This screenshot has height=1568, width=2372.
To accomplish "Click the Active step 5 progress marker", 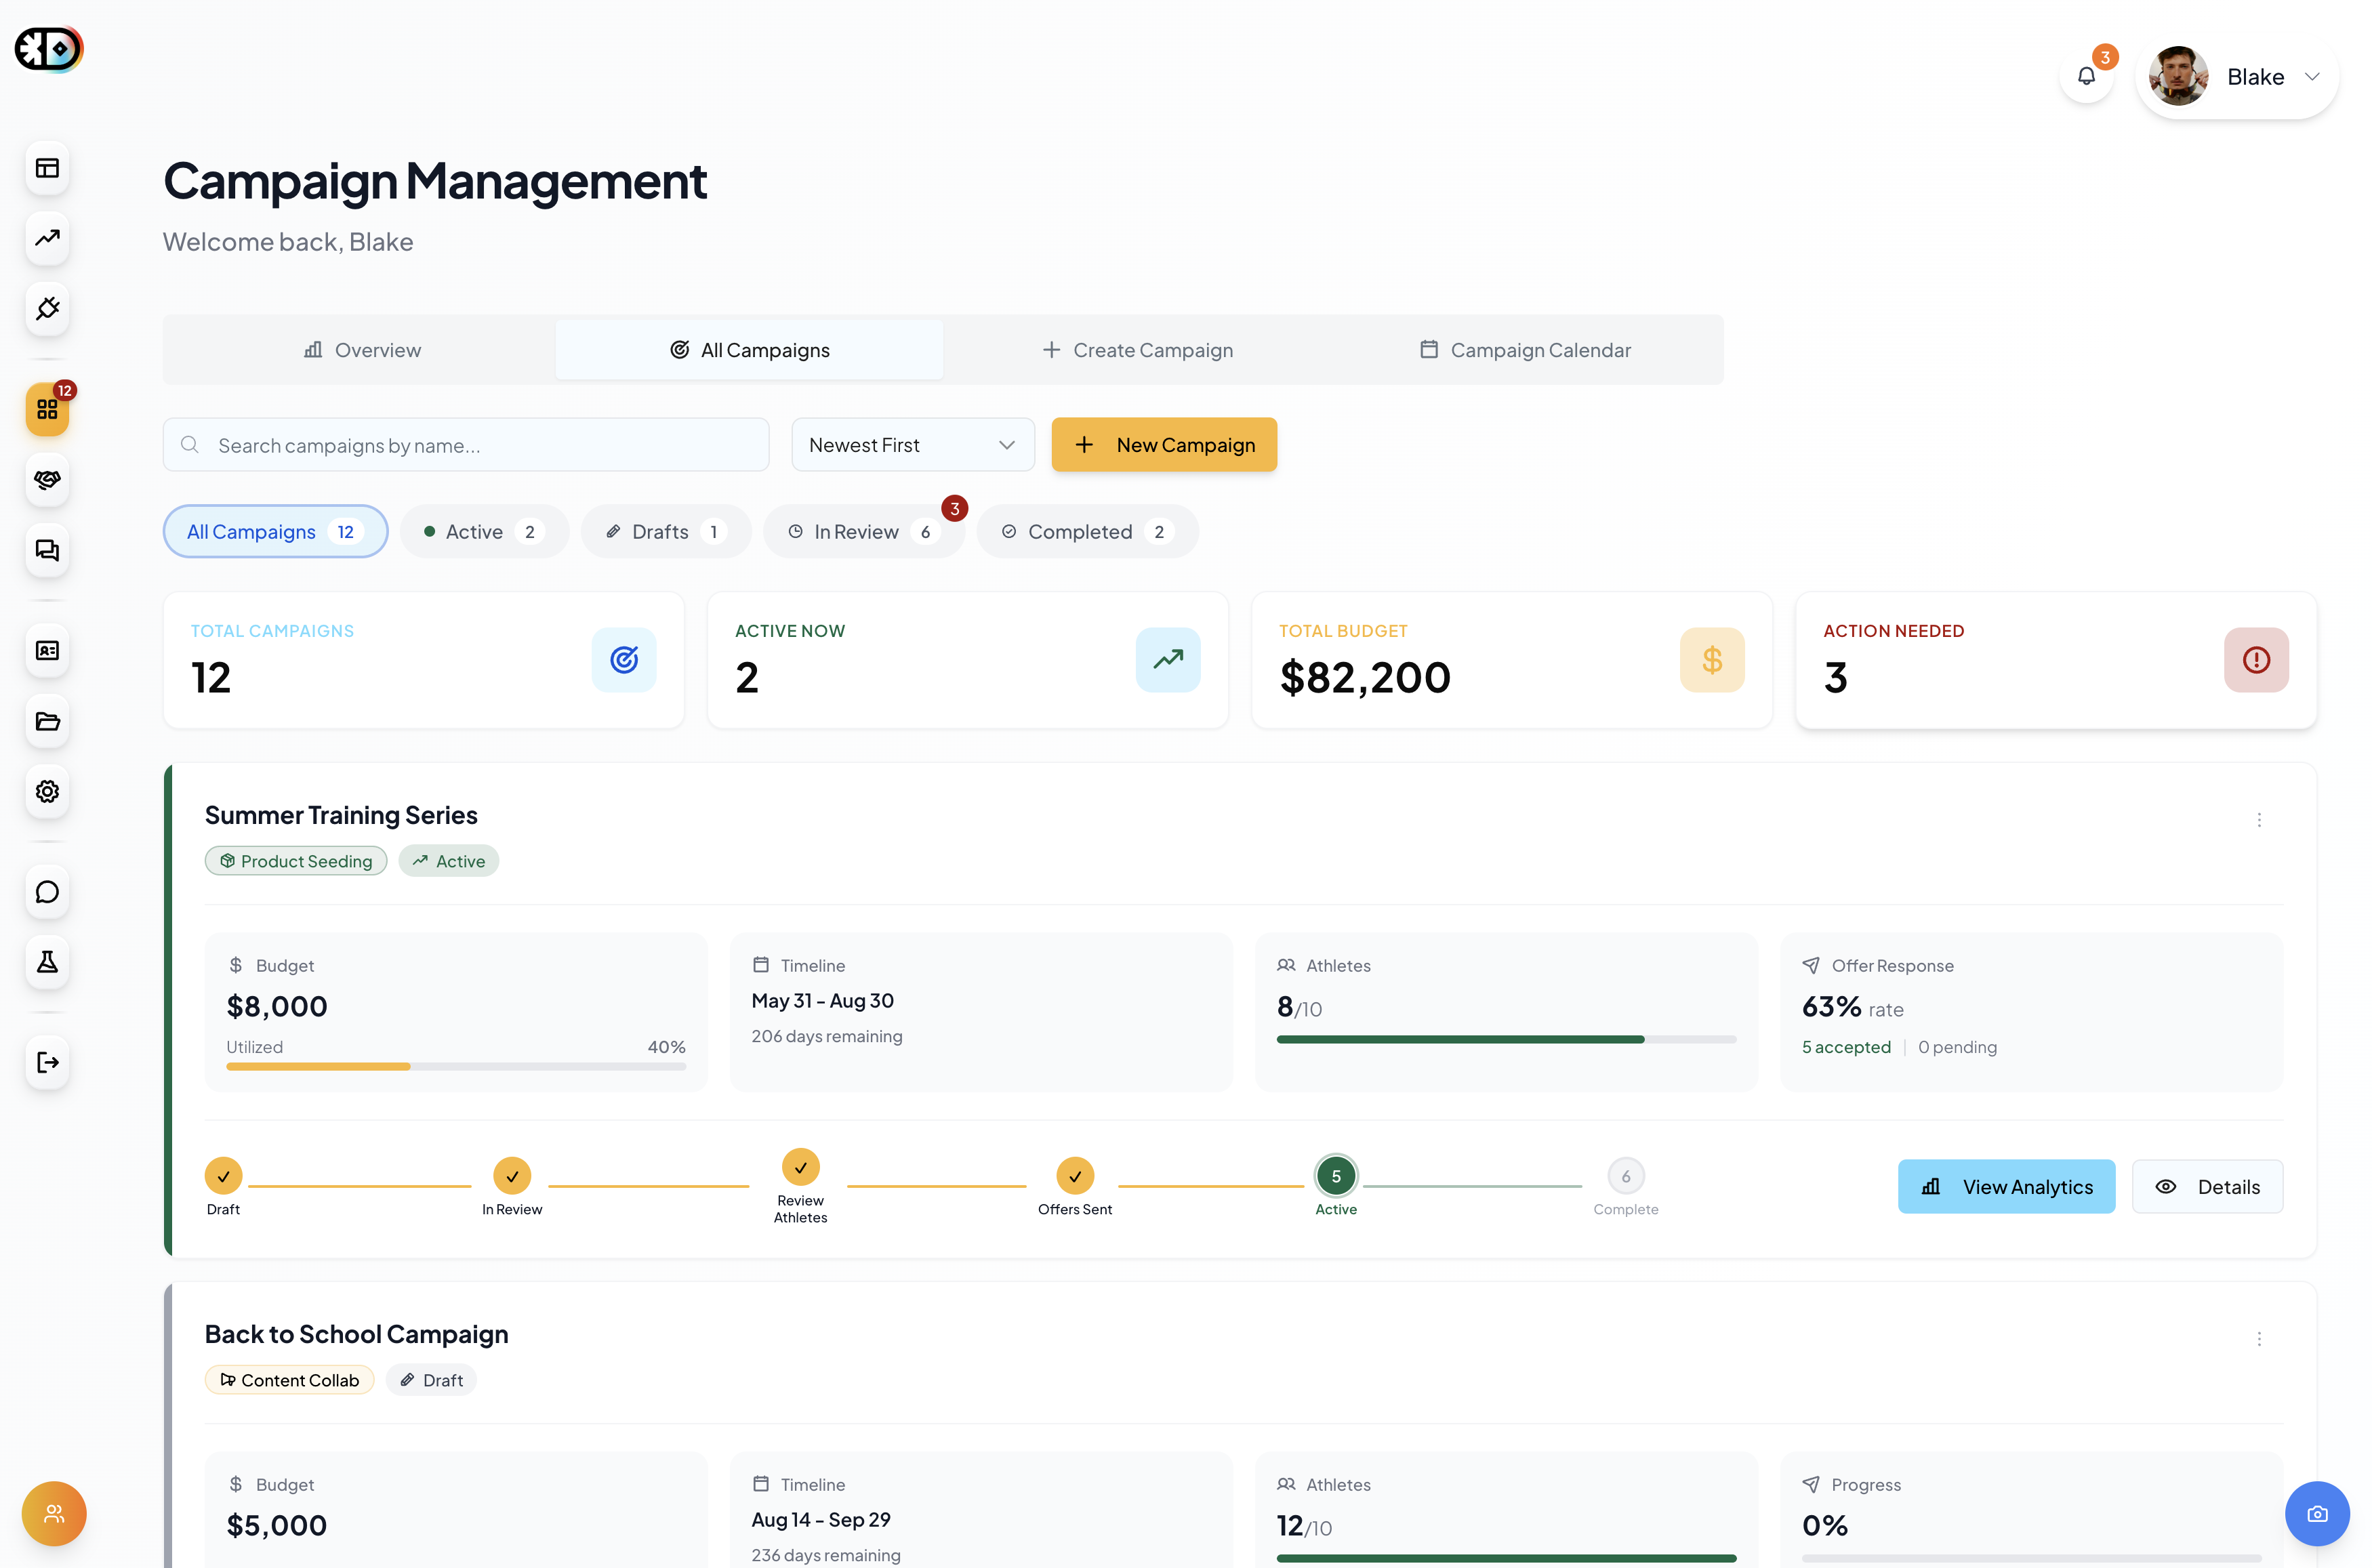I will click(x=1335, y=1177).
